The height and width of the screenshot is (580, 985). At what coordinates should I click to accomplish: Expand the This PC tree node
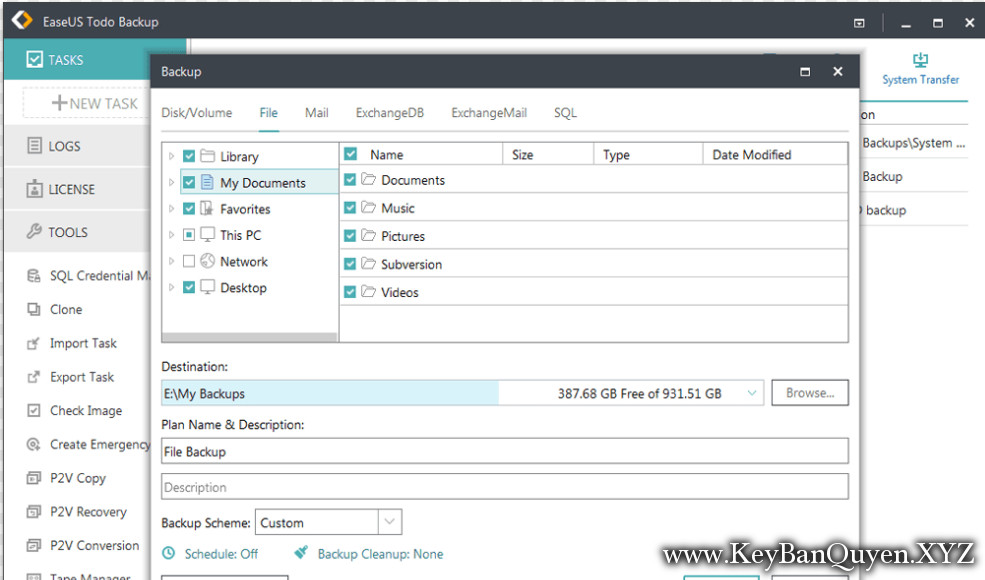coord(169,235)
